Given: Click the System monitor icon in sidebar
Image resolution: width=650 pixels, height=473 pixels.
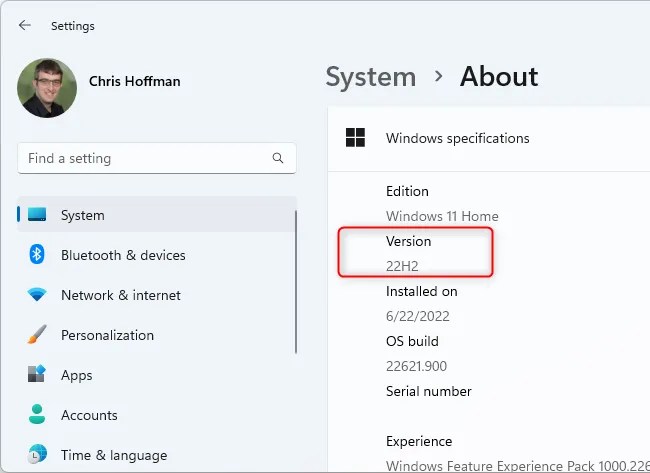Looking at the screenshot, I should click(x=37, y=215).
